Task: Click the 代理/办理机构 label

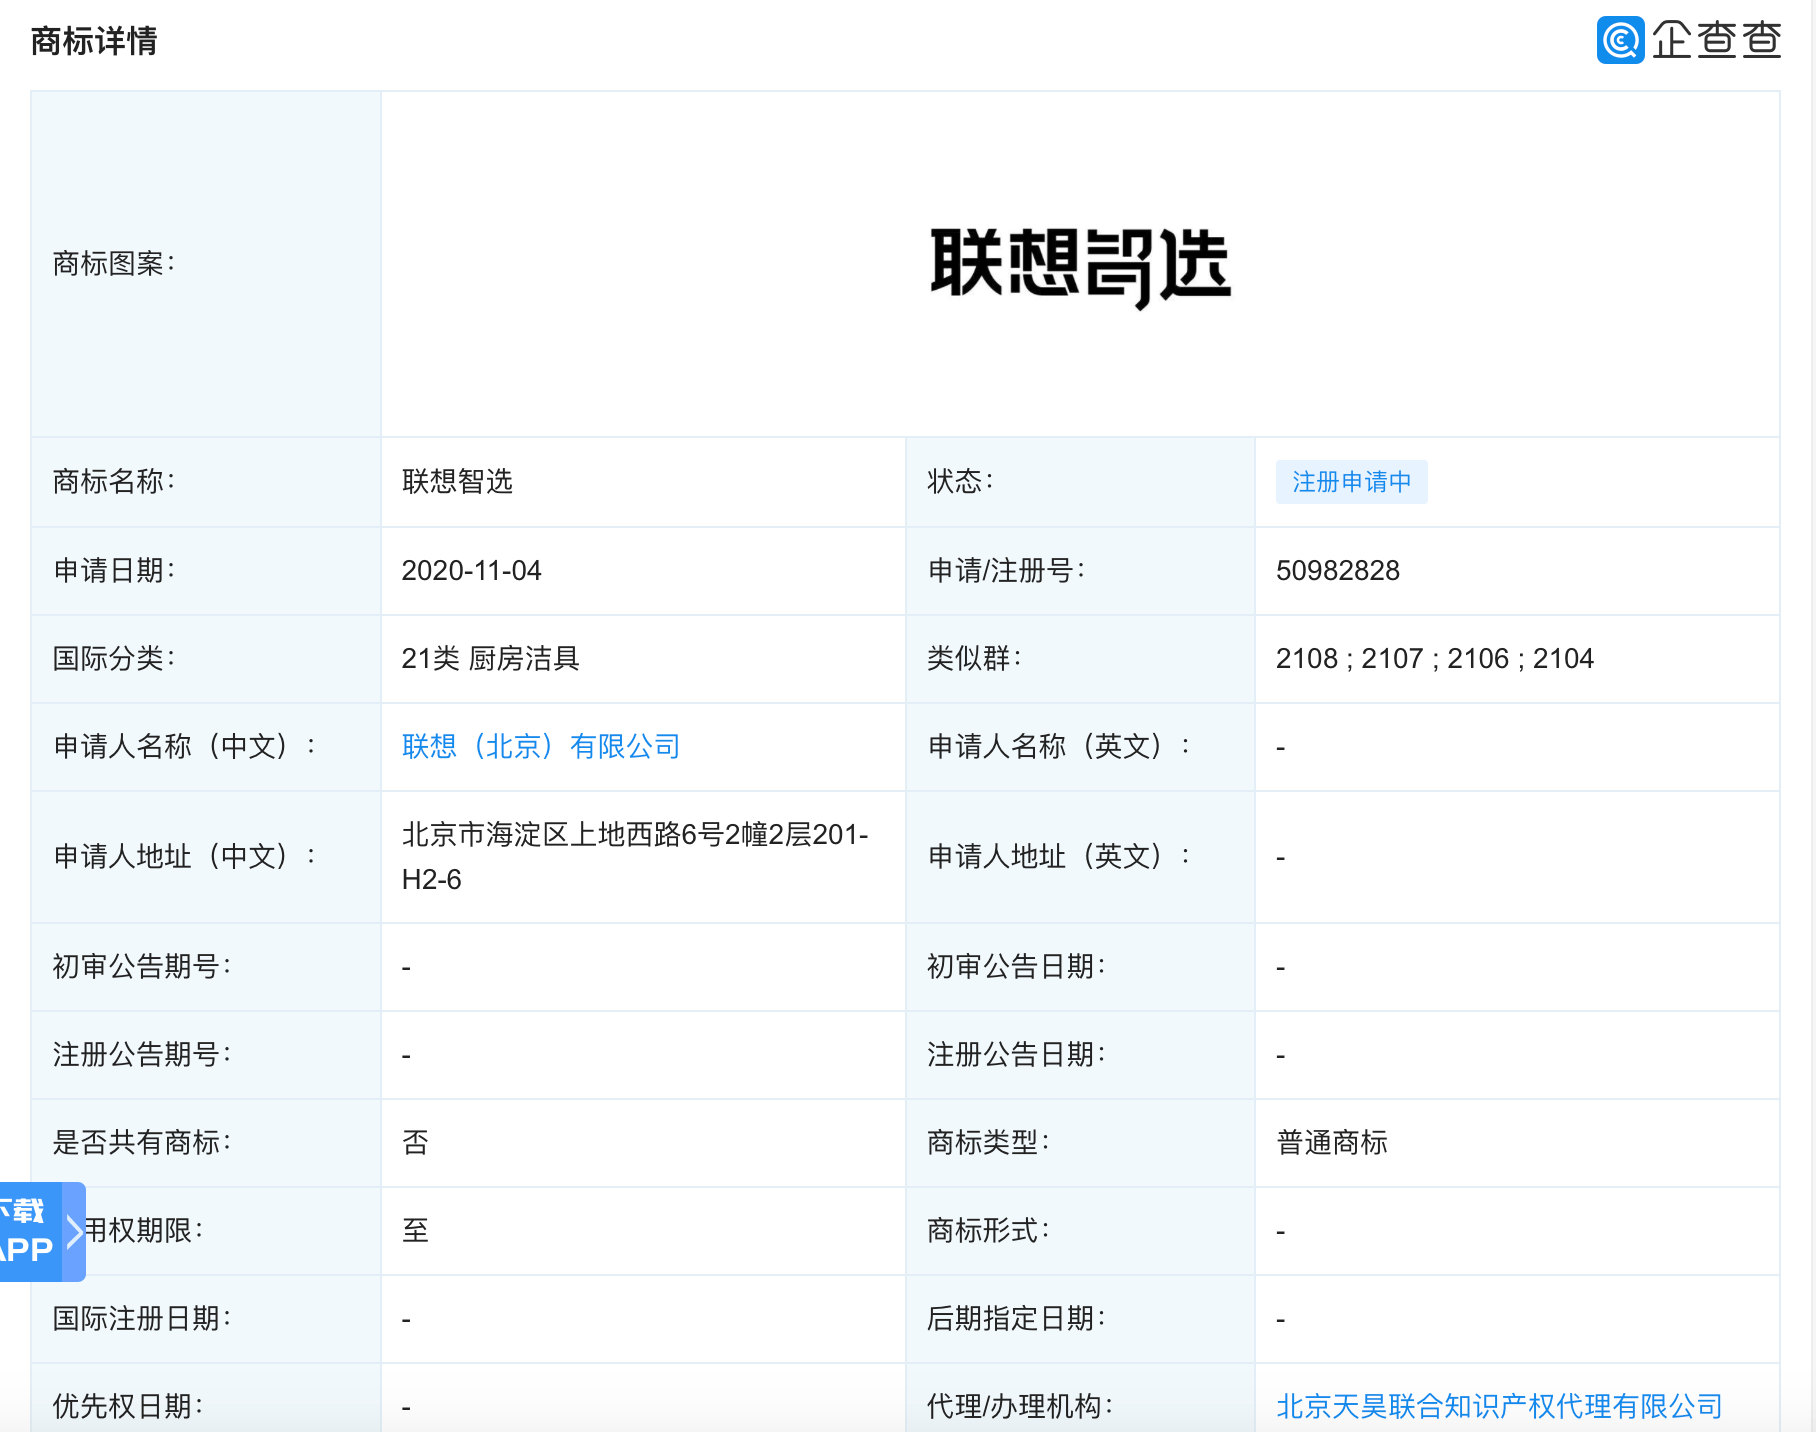Action: point(1020,1406)
